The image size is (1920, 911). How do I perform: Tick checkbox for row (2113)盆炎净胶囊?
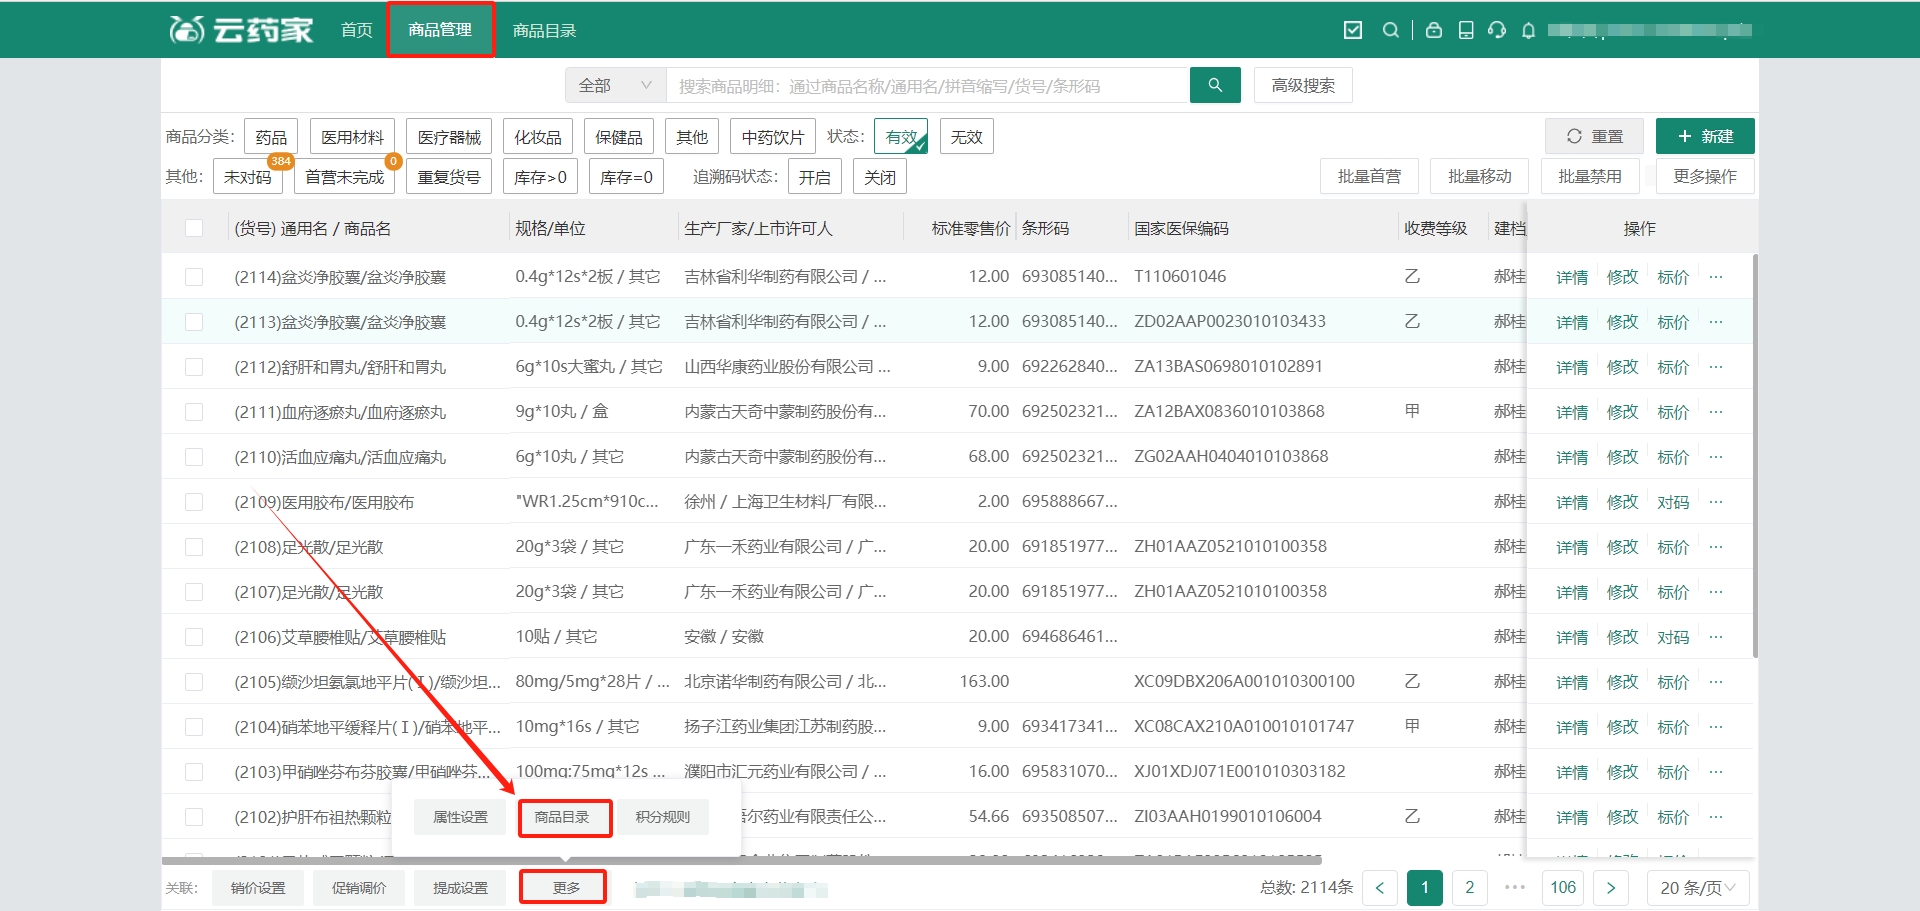pyautogui.click(x=194, y=322)
